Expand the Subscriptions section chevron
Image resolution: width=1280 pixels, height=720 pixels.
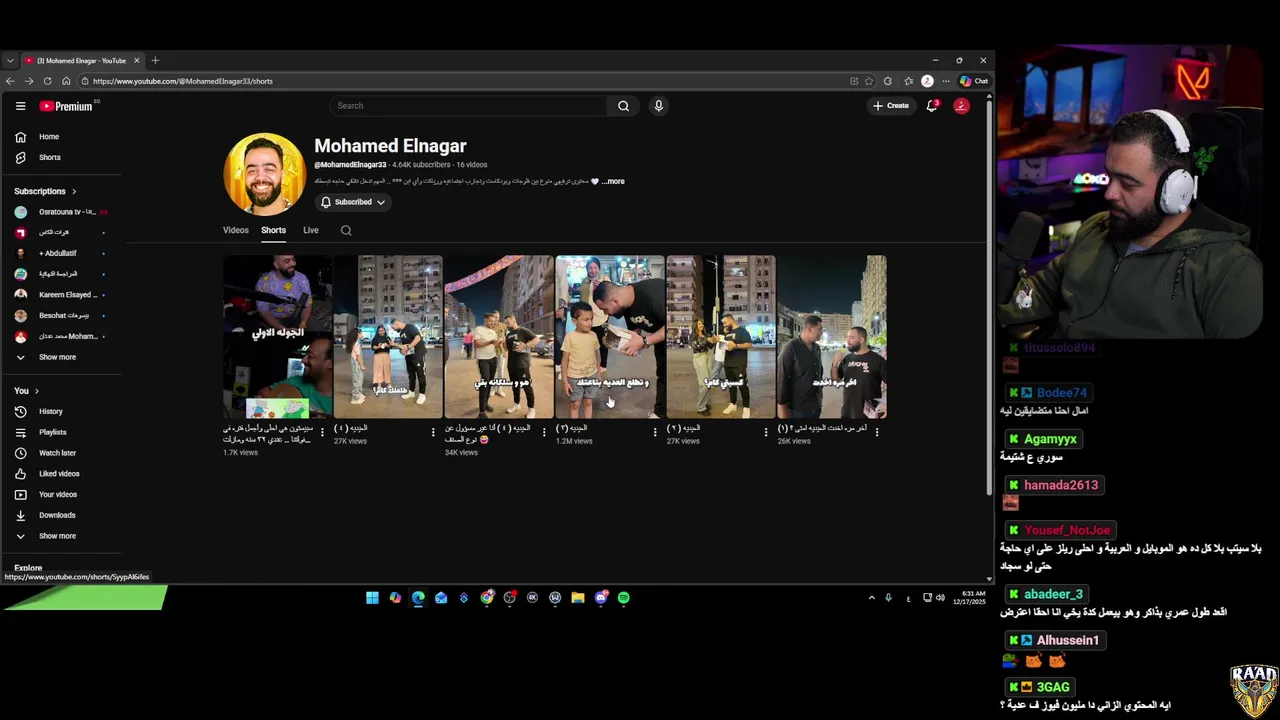point(74,191)
